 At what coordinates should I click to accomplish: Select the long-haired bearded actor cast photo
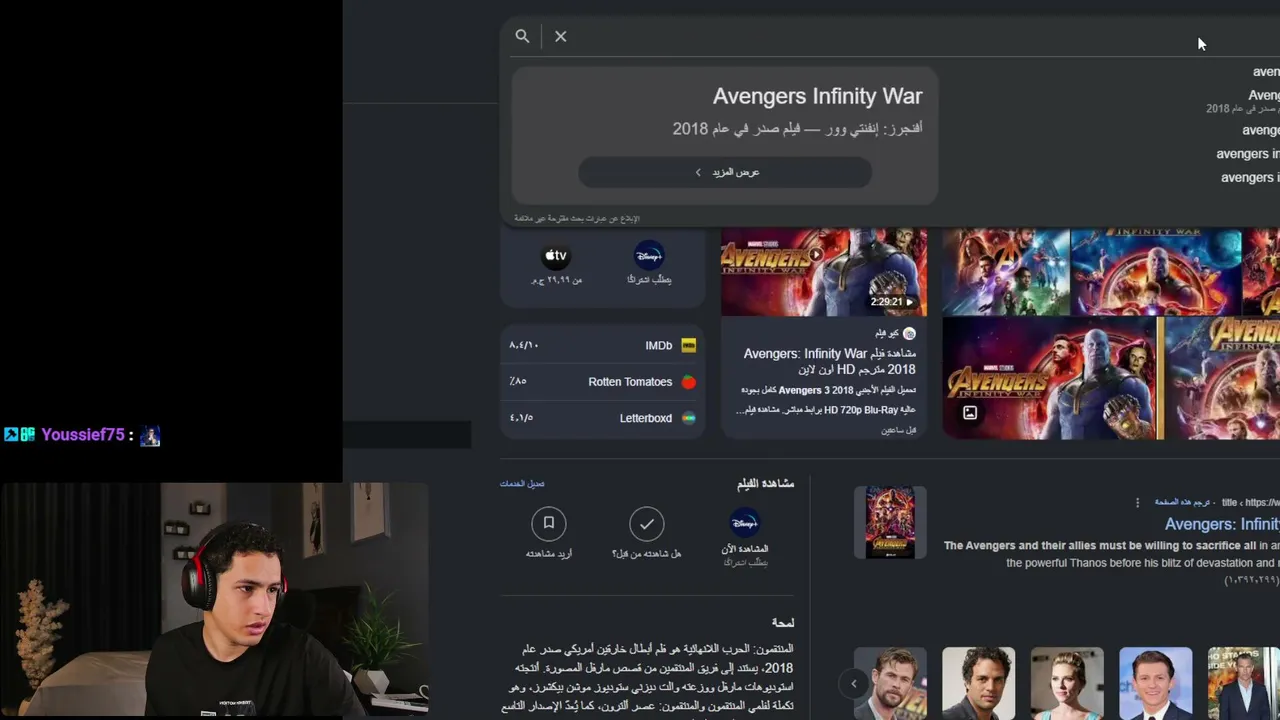890,683
